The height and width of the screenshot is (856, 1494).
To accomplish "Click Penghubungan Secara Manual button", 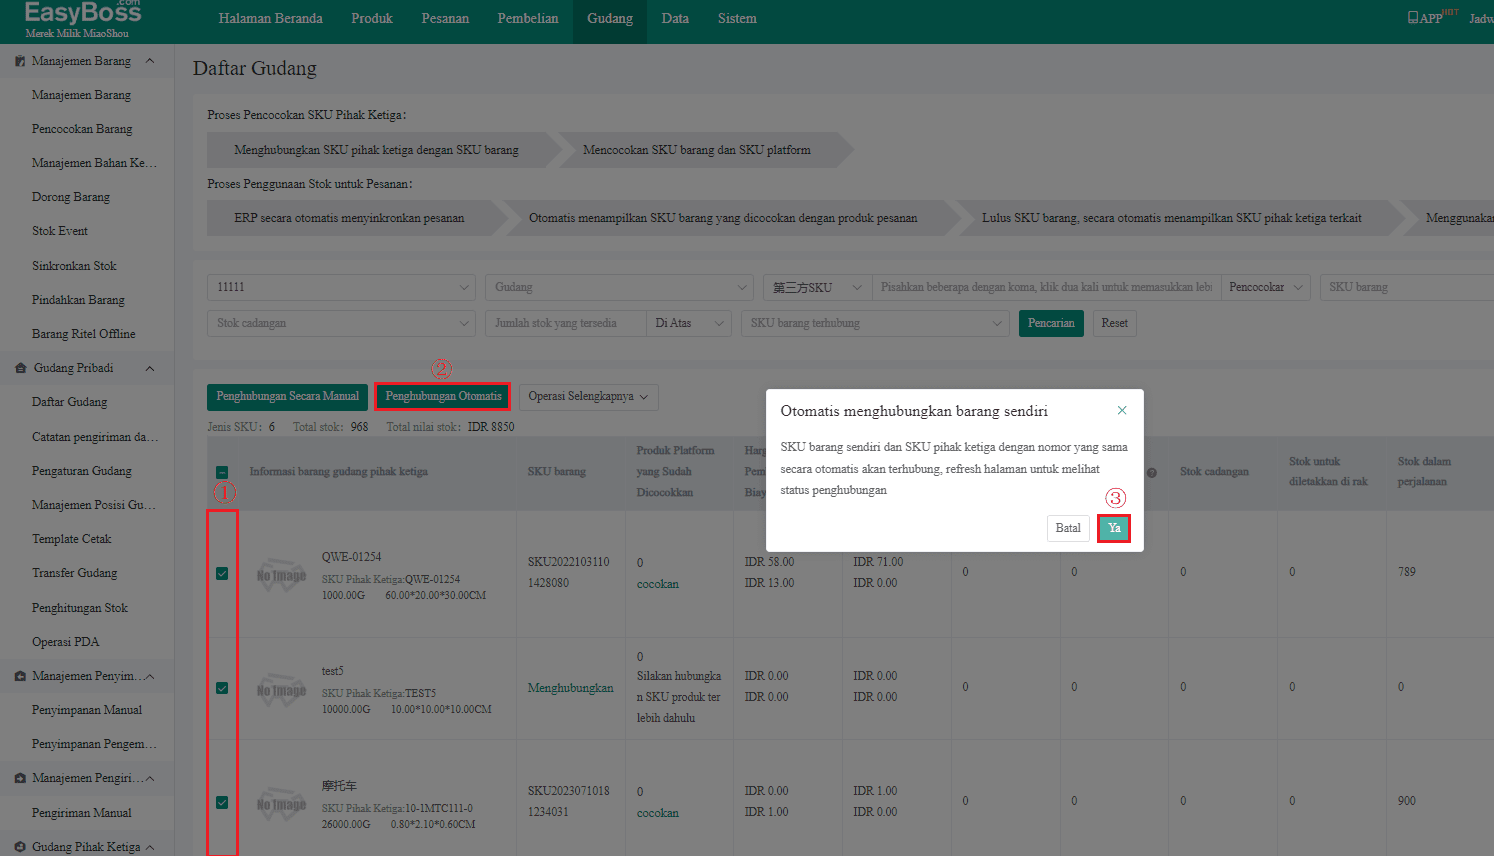I will coord(287,397).
